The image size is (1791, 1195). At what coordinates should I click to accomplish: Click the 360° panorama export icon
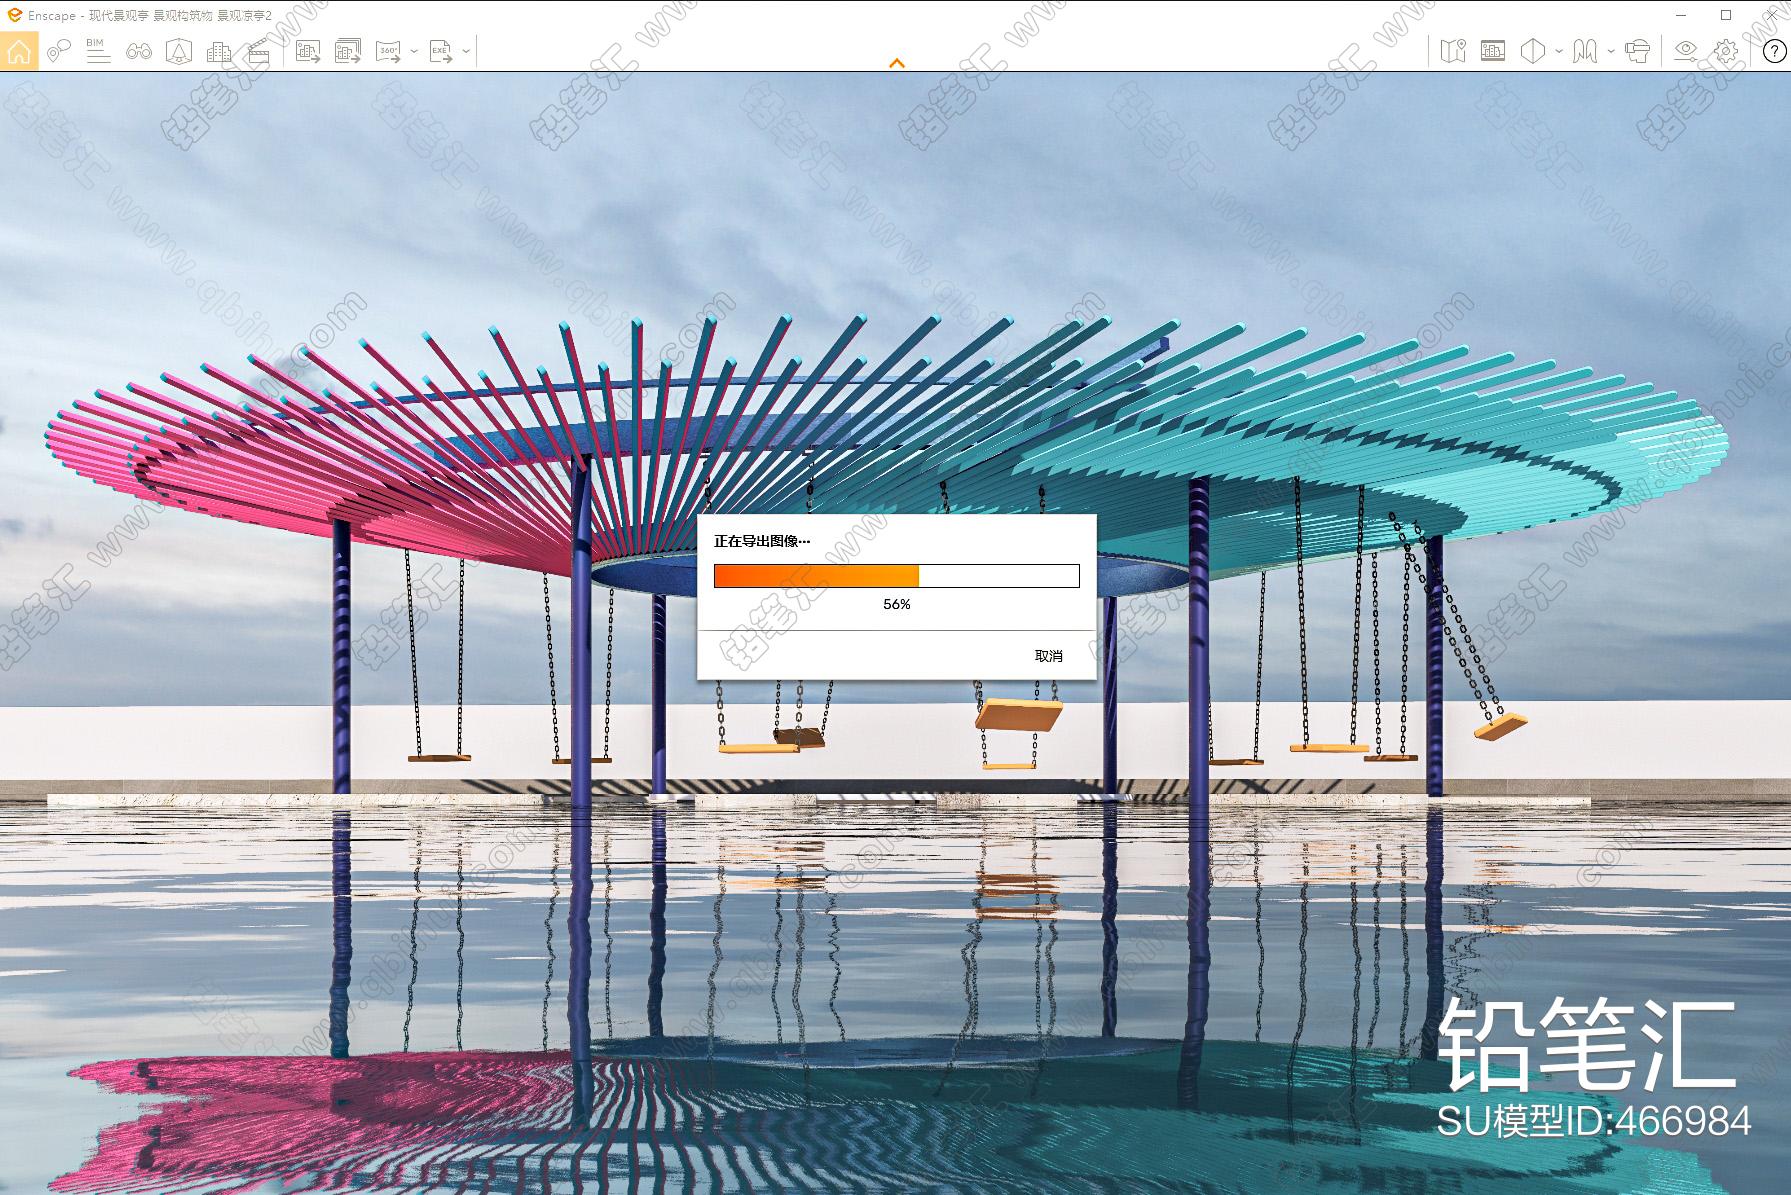[x=388, y=51]
